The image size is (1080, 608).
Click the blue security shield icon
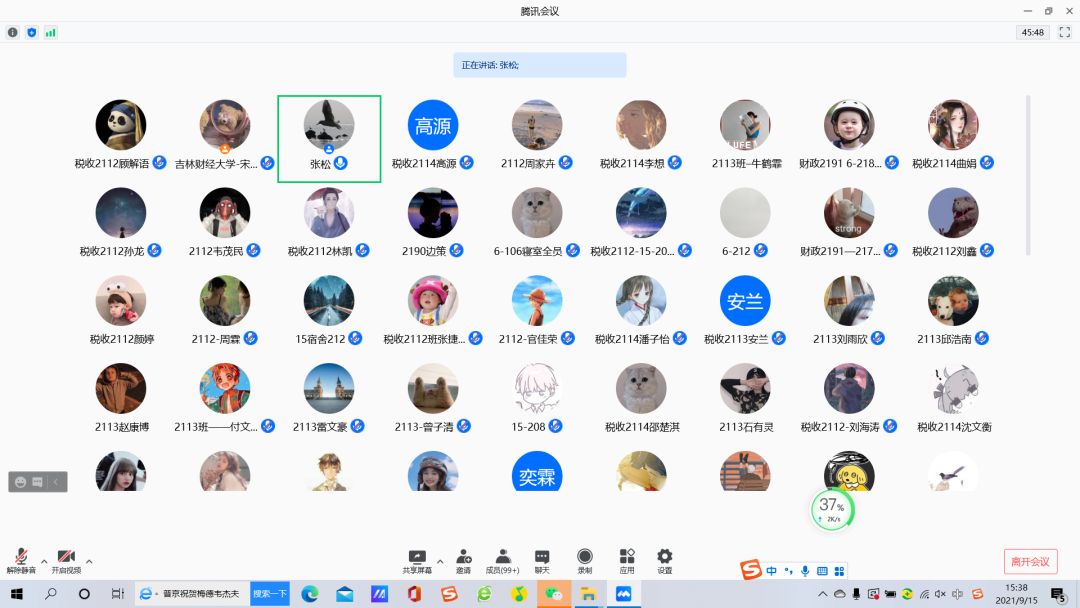31,32
